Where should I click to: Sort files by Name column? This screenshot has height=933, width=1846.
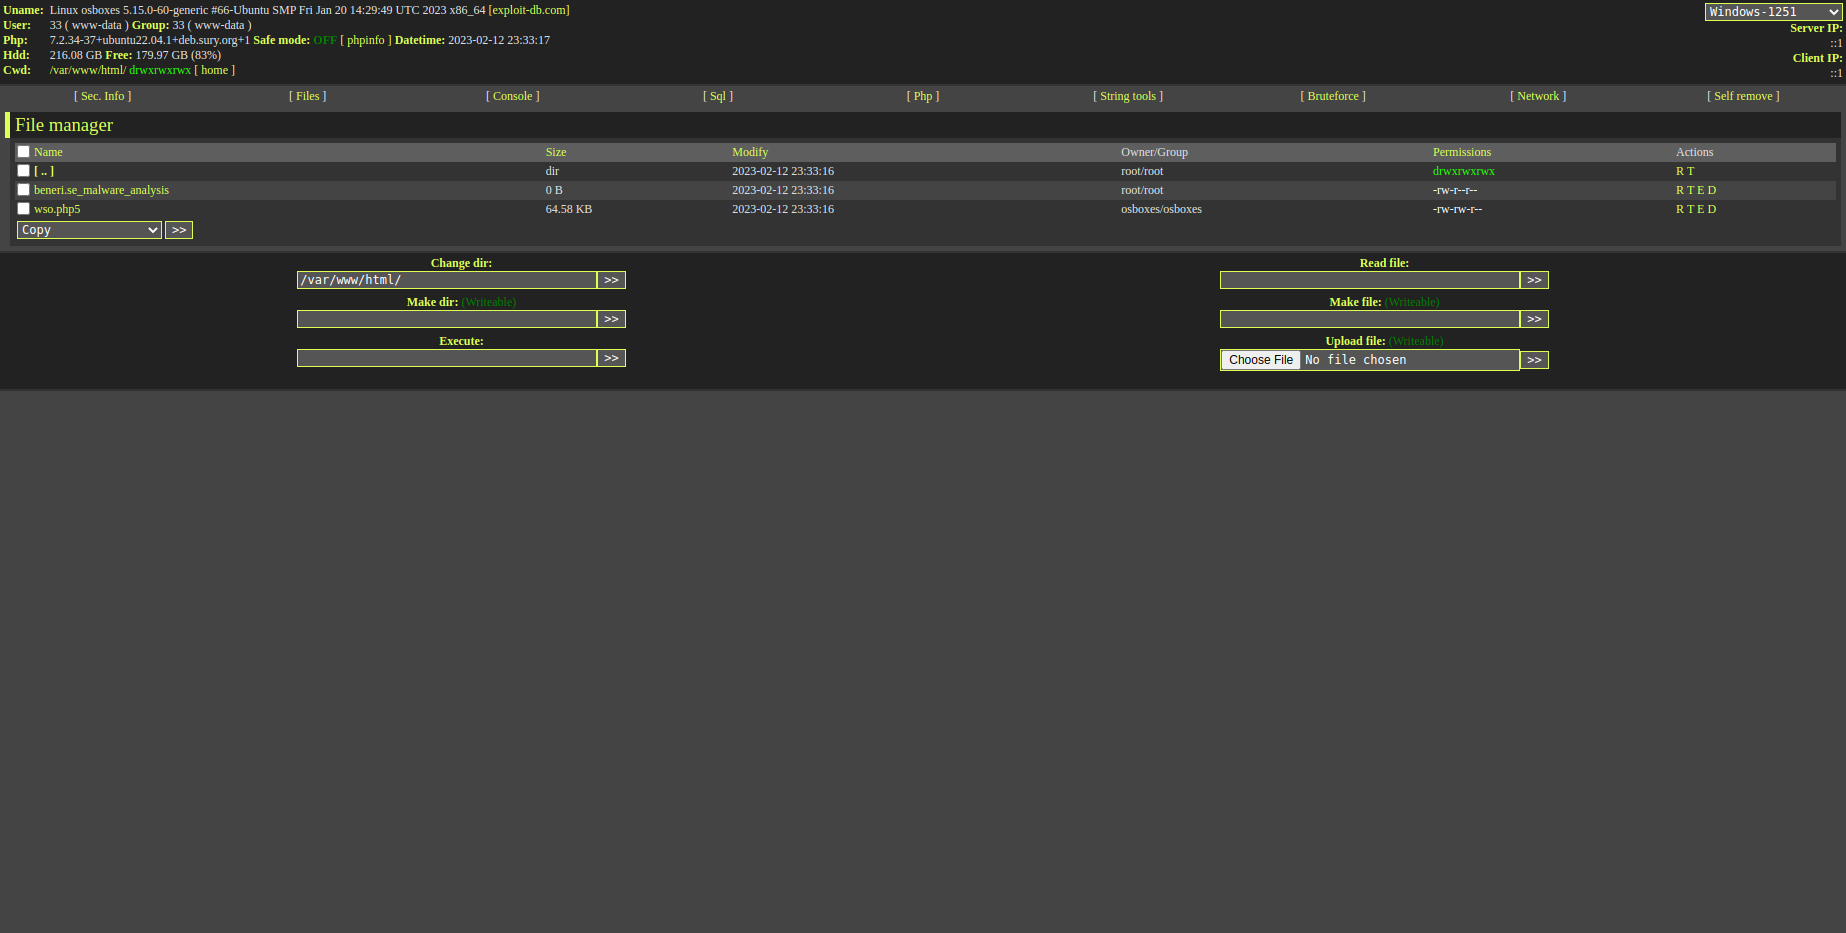(48, 152)
